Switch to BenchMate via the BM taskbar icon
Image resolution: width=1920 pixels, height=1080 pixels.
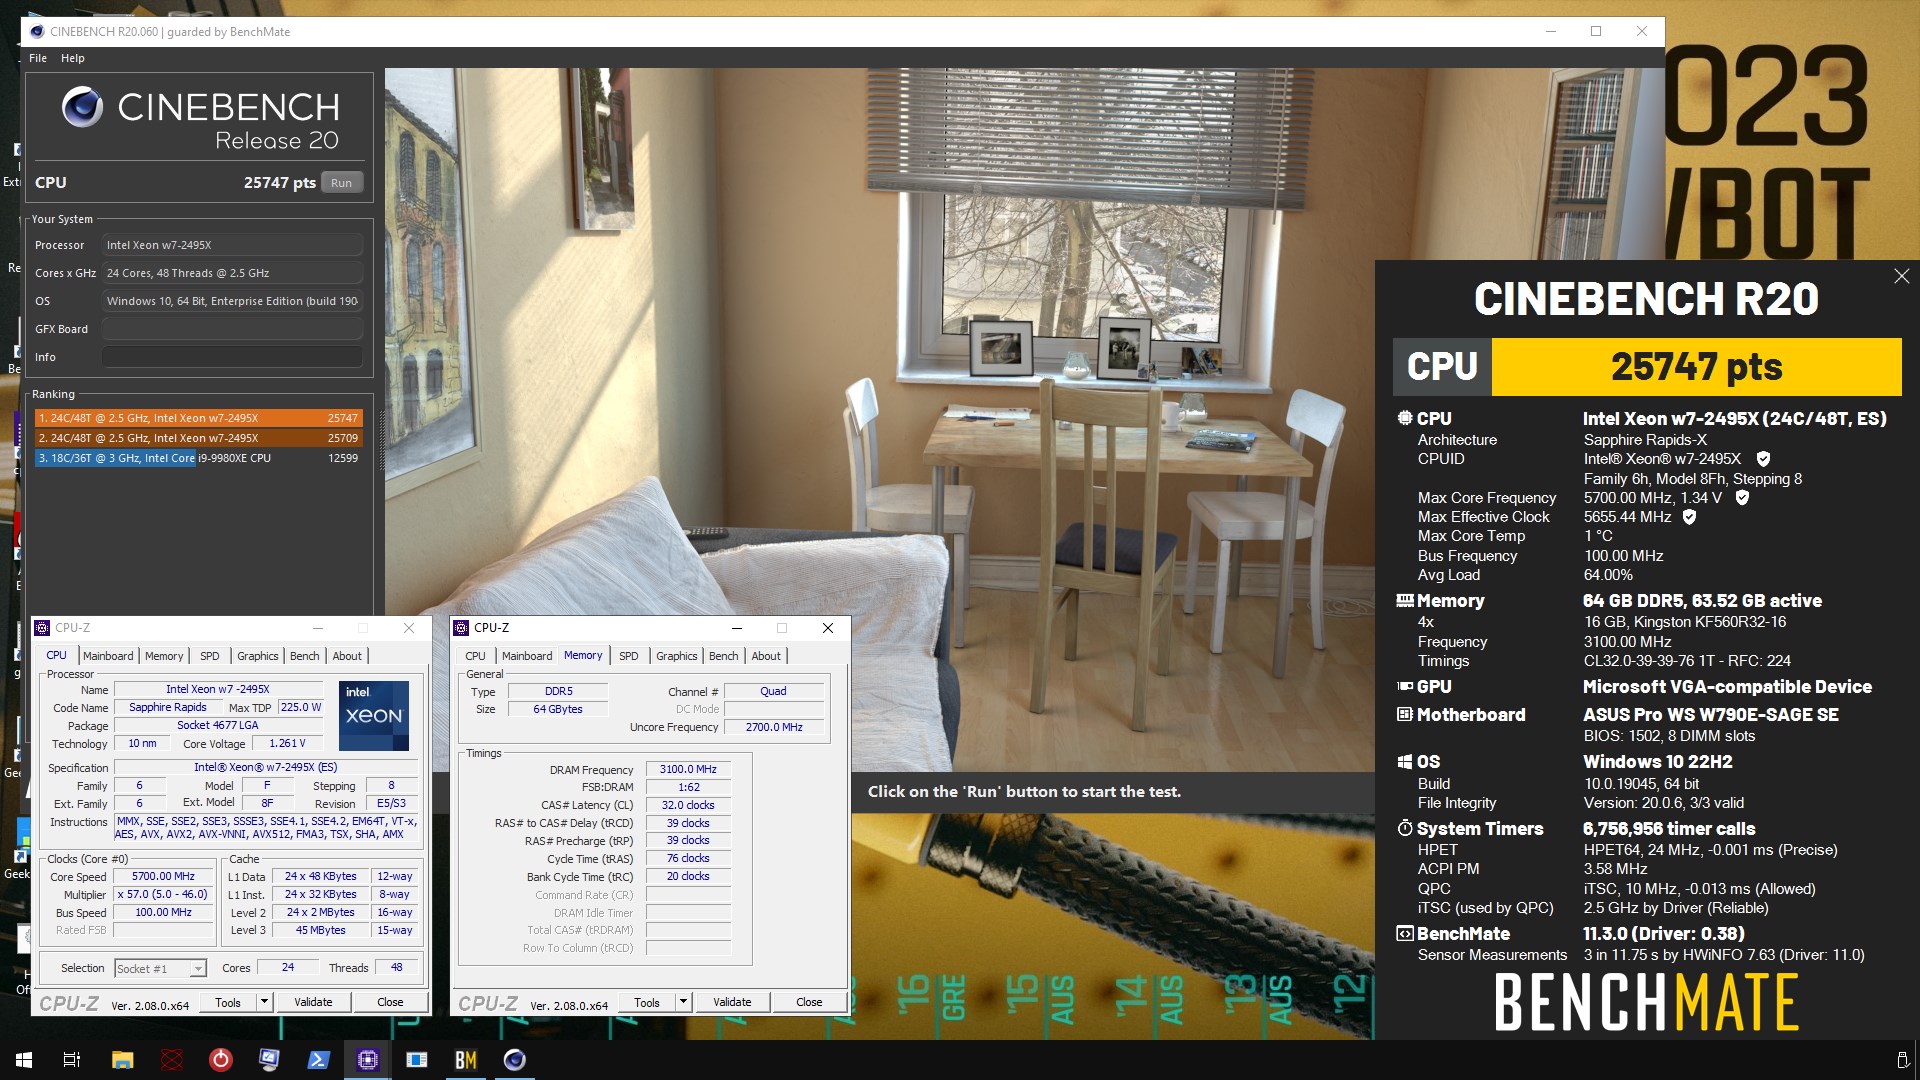(x=466, y=1060)
